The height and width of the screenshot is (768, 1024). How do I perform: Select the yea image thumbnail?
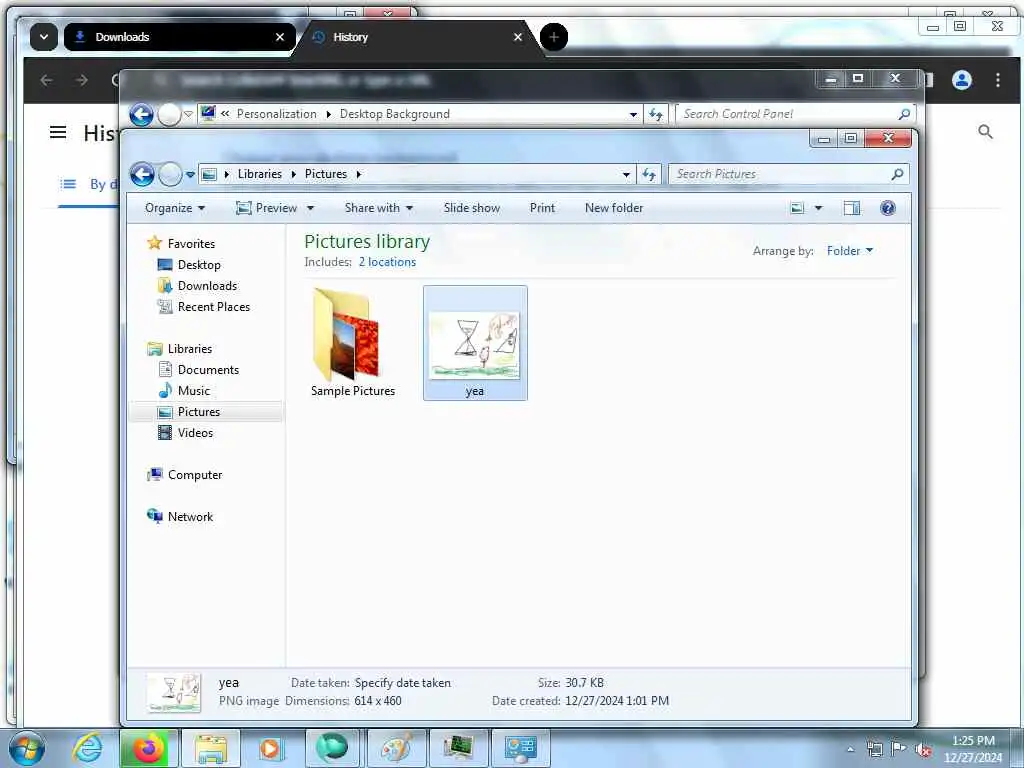(475, 343)
